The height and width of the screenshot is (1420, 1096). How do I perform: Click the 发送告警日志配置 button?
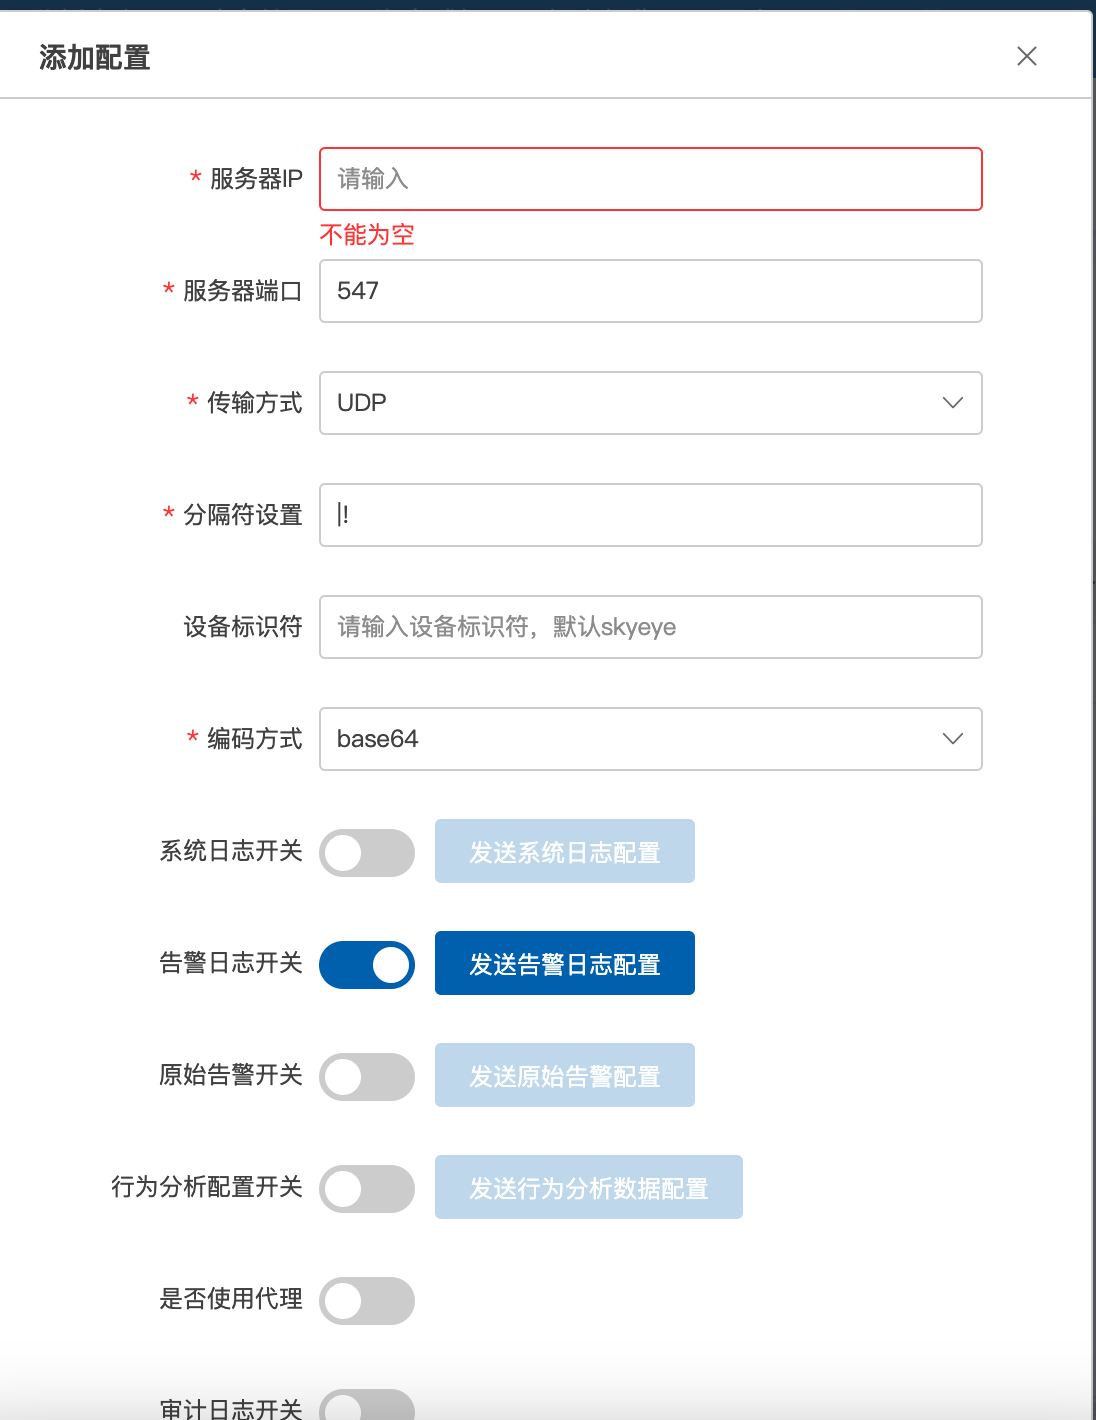pyautogui.click(x=565, y=964)
